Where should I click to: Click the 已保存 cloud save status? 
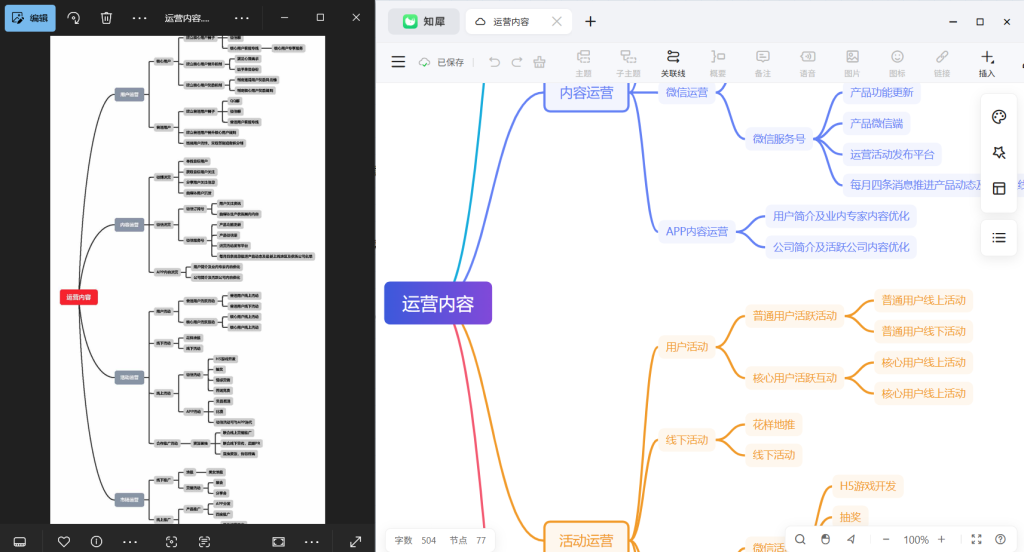pyautogui.click(x=441, y=62)
